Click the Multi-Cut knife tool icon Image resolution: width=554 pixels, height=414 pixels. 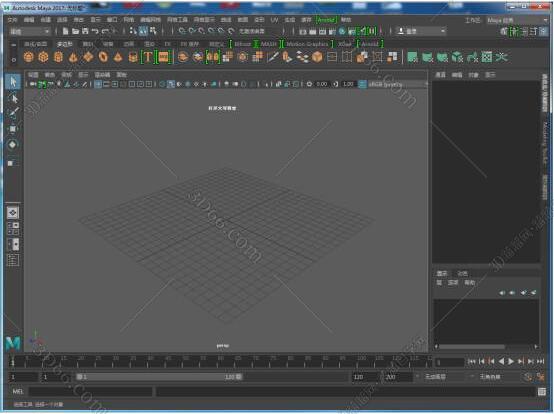(272, 57)
